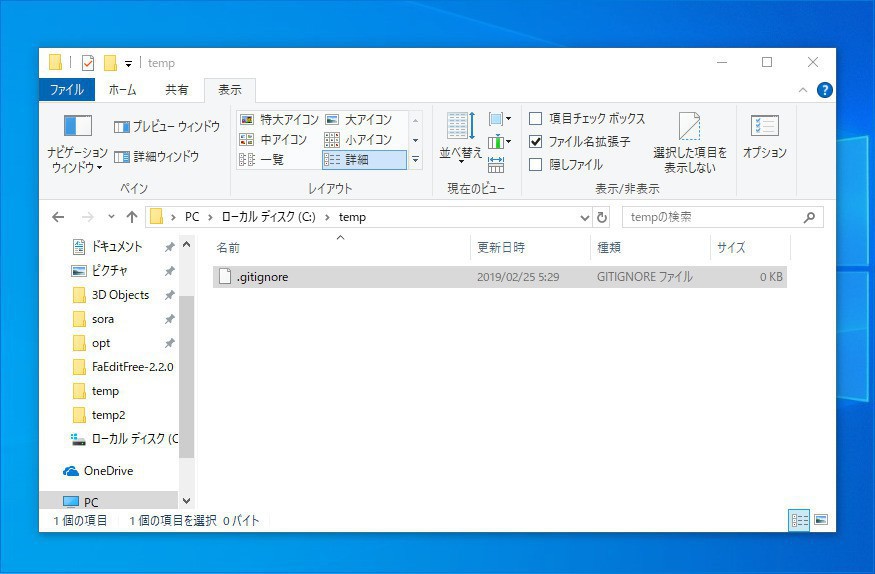
Task: Expand the address bar history dropdown
Action: [x=585, y=217]
